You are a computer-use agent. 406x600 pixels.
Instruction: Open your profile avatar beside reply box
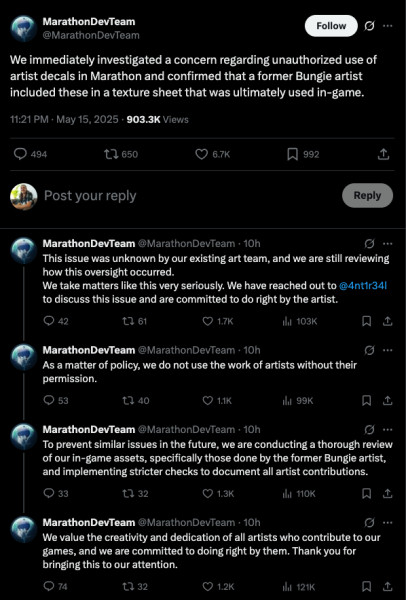coord(23,196)
